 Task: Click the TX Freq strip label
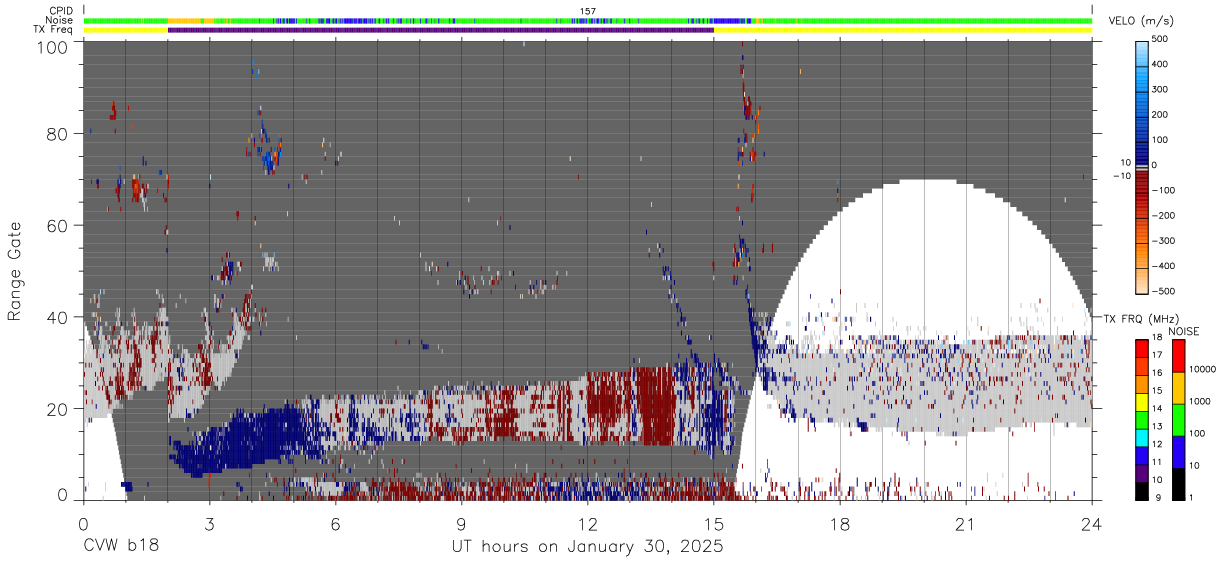tap(53, 30)
